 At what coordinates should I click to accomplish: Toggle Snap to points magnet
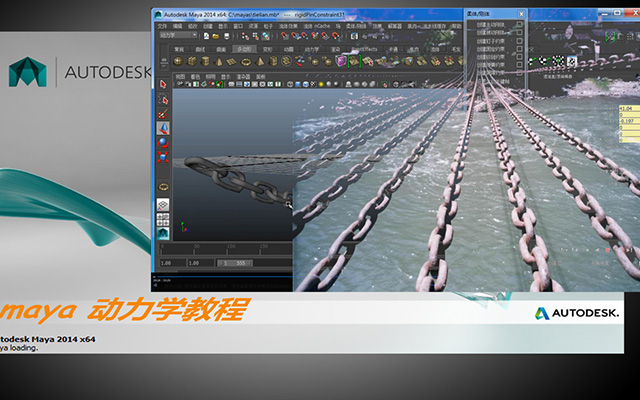(304, 36)
